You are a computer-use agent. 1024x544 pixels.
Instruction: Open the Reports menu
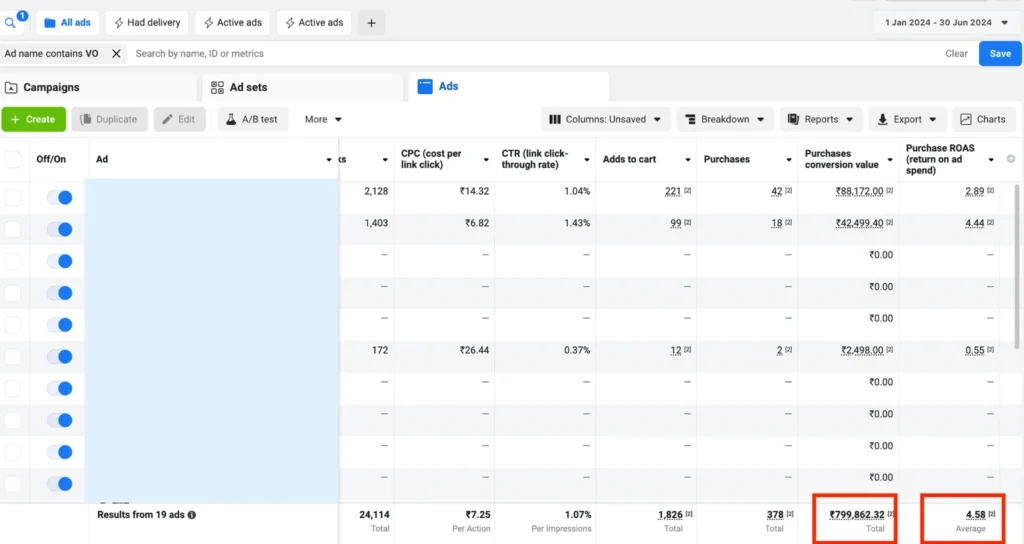[821, 120]
